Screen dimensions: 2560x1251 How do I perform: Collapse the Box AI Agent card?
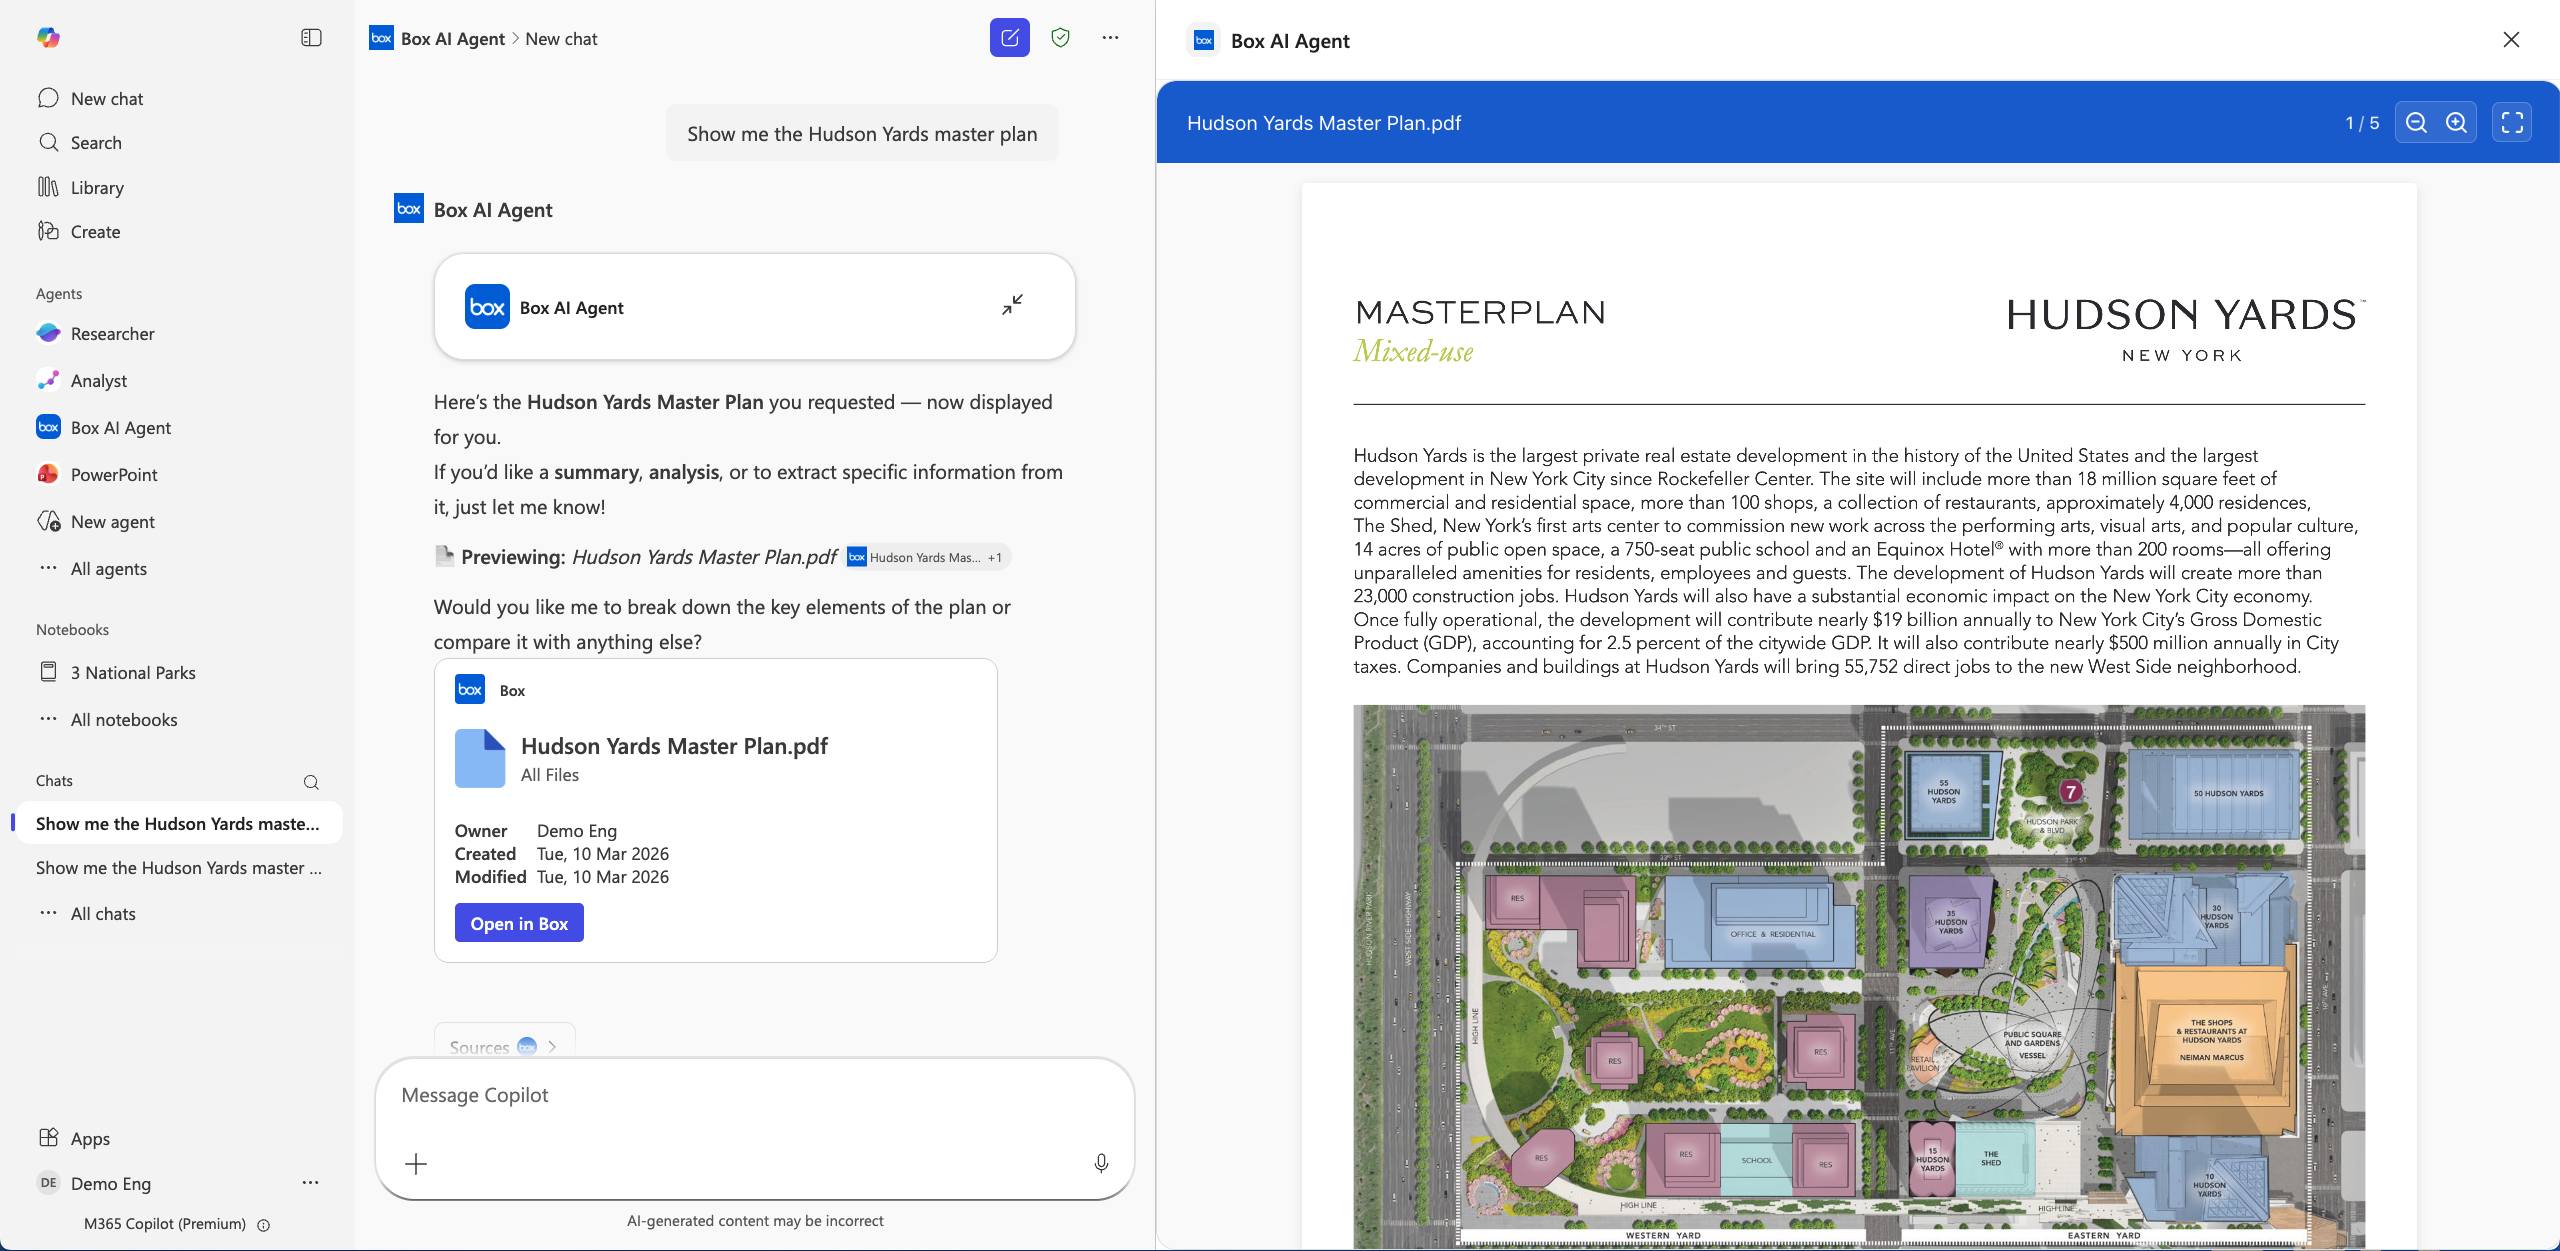[x=1012, y=305]
